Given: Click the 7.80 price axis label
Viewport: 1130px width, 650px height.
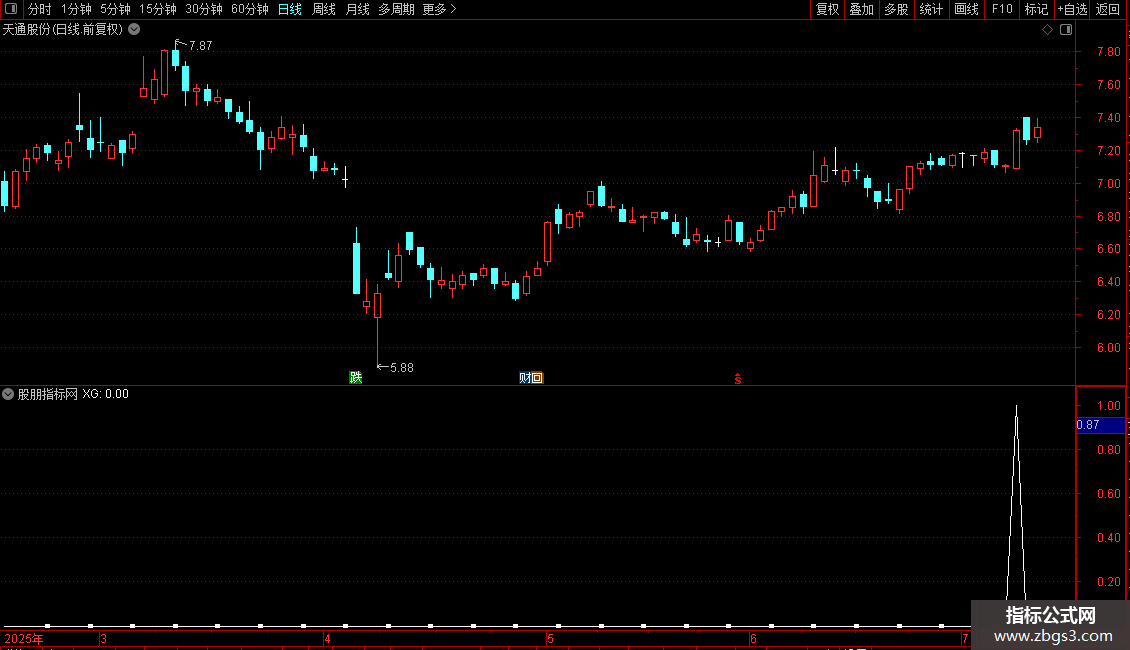Looking at the screenshot, I should [x=1108, y=52].
